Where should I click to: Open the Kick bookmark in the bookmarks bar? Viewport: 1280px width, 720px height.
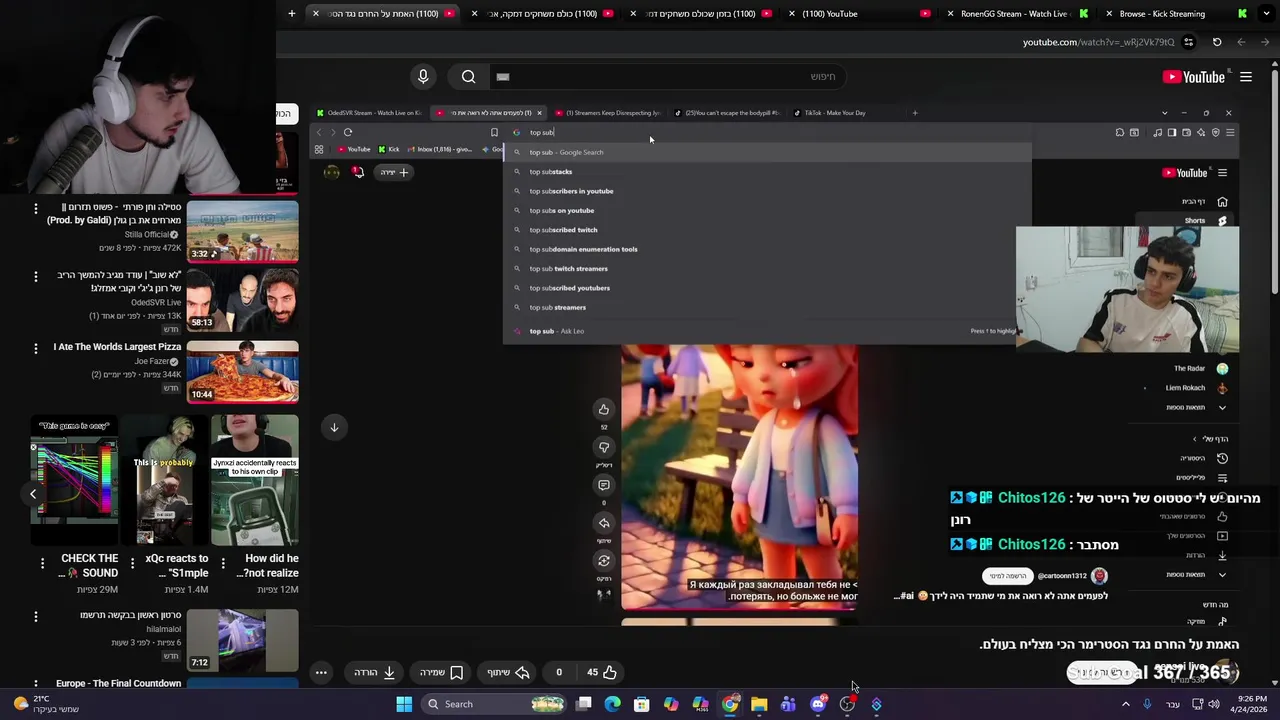pos(388,149)
